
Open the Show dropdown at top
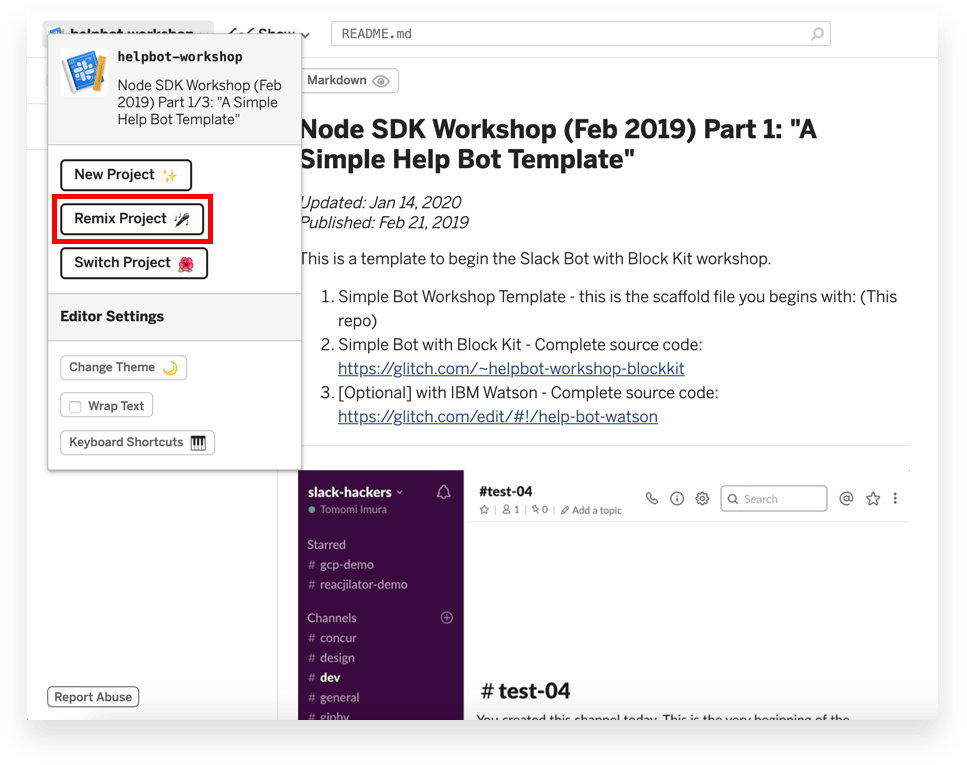click(269, 34)
